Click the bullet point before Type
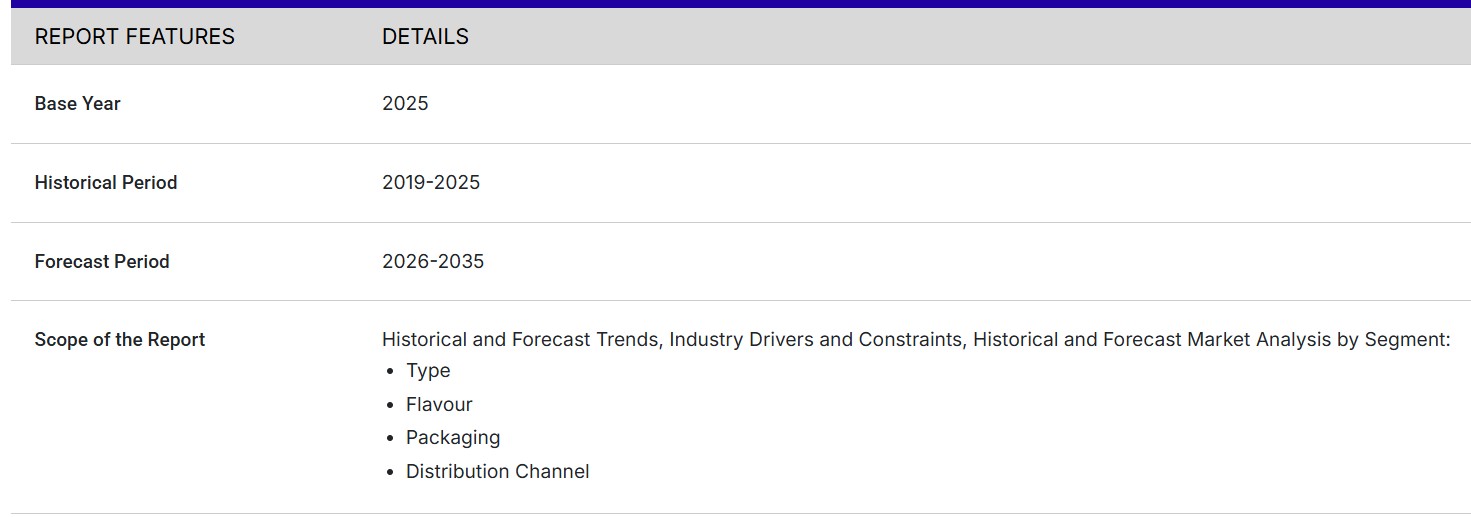Viewport: 1471px width, 517px height. 391,372
